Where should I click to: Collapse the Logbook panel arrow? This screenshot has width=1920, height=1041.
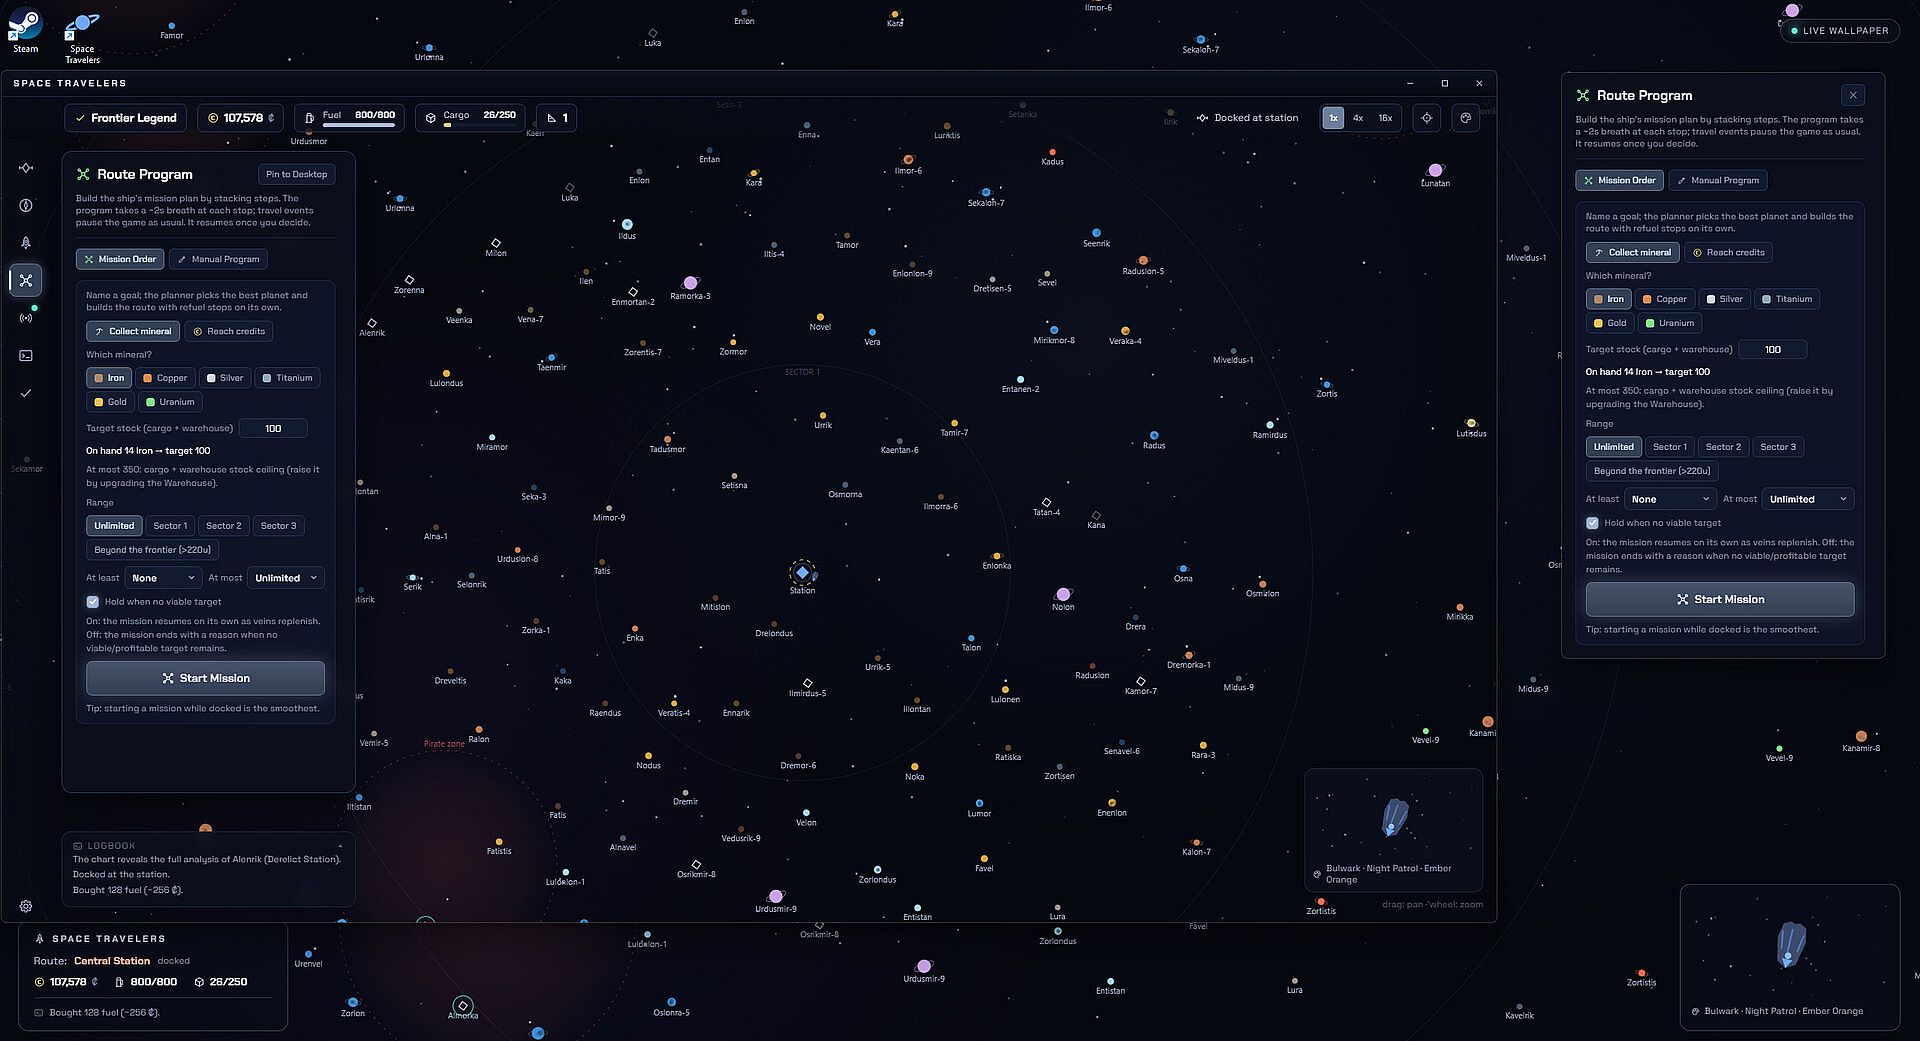(x=340, y=846)
